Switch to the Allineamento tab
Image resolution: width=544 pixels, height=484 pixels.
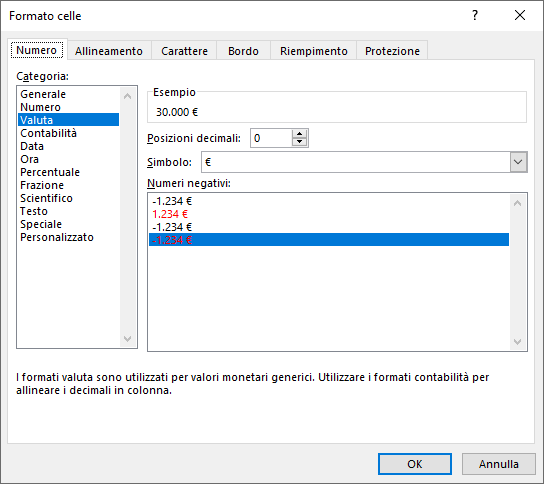tap(109, 51)
